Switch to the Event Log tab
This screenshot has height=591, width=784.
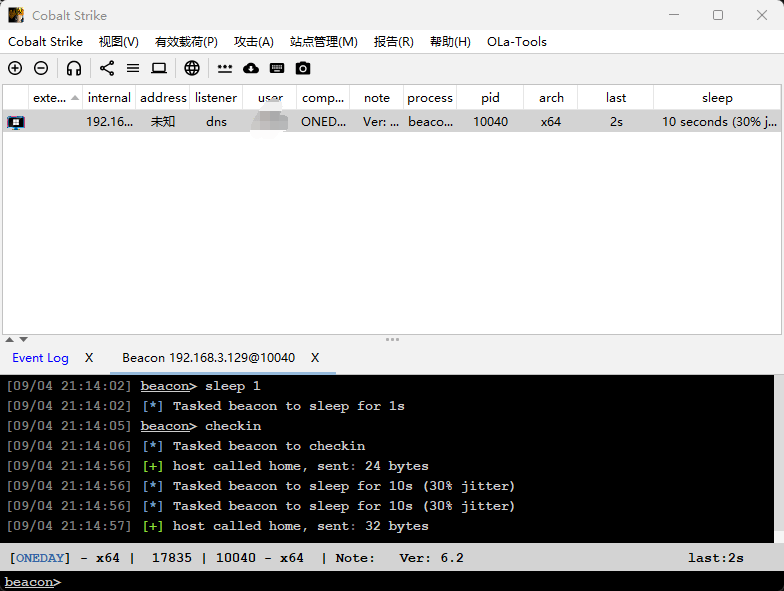(x=40, y=358)
